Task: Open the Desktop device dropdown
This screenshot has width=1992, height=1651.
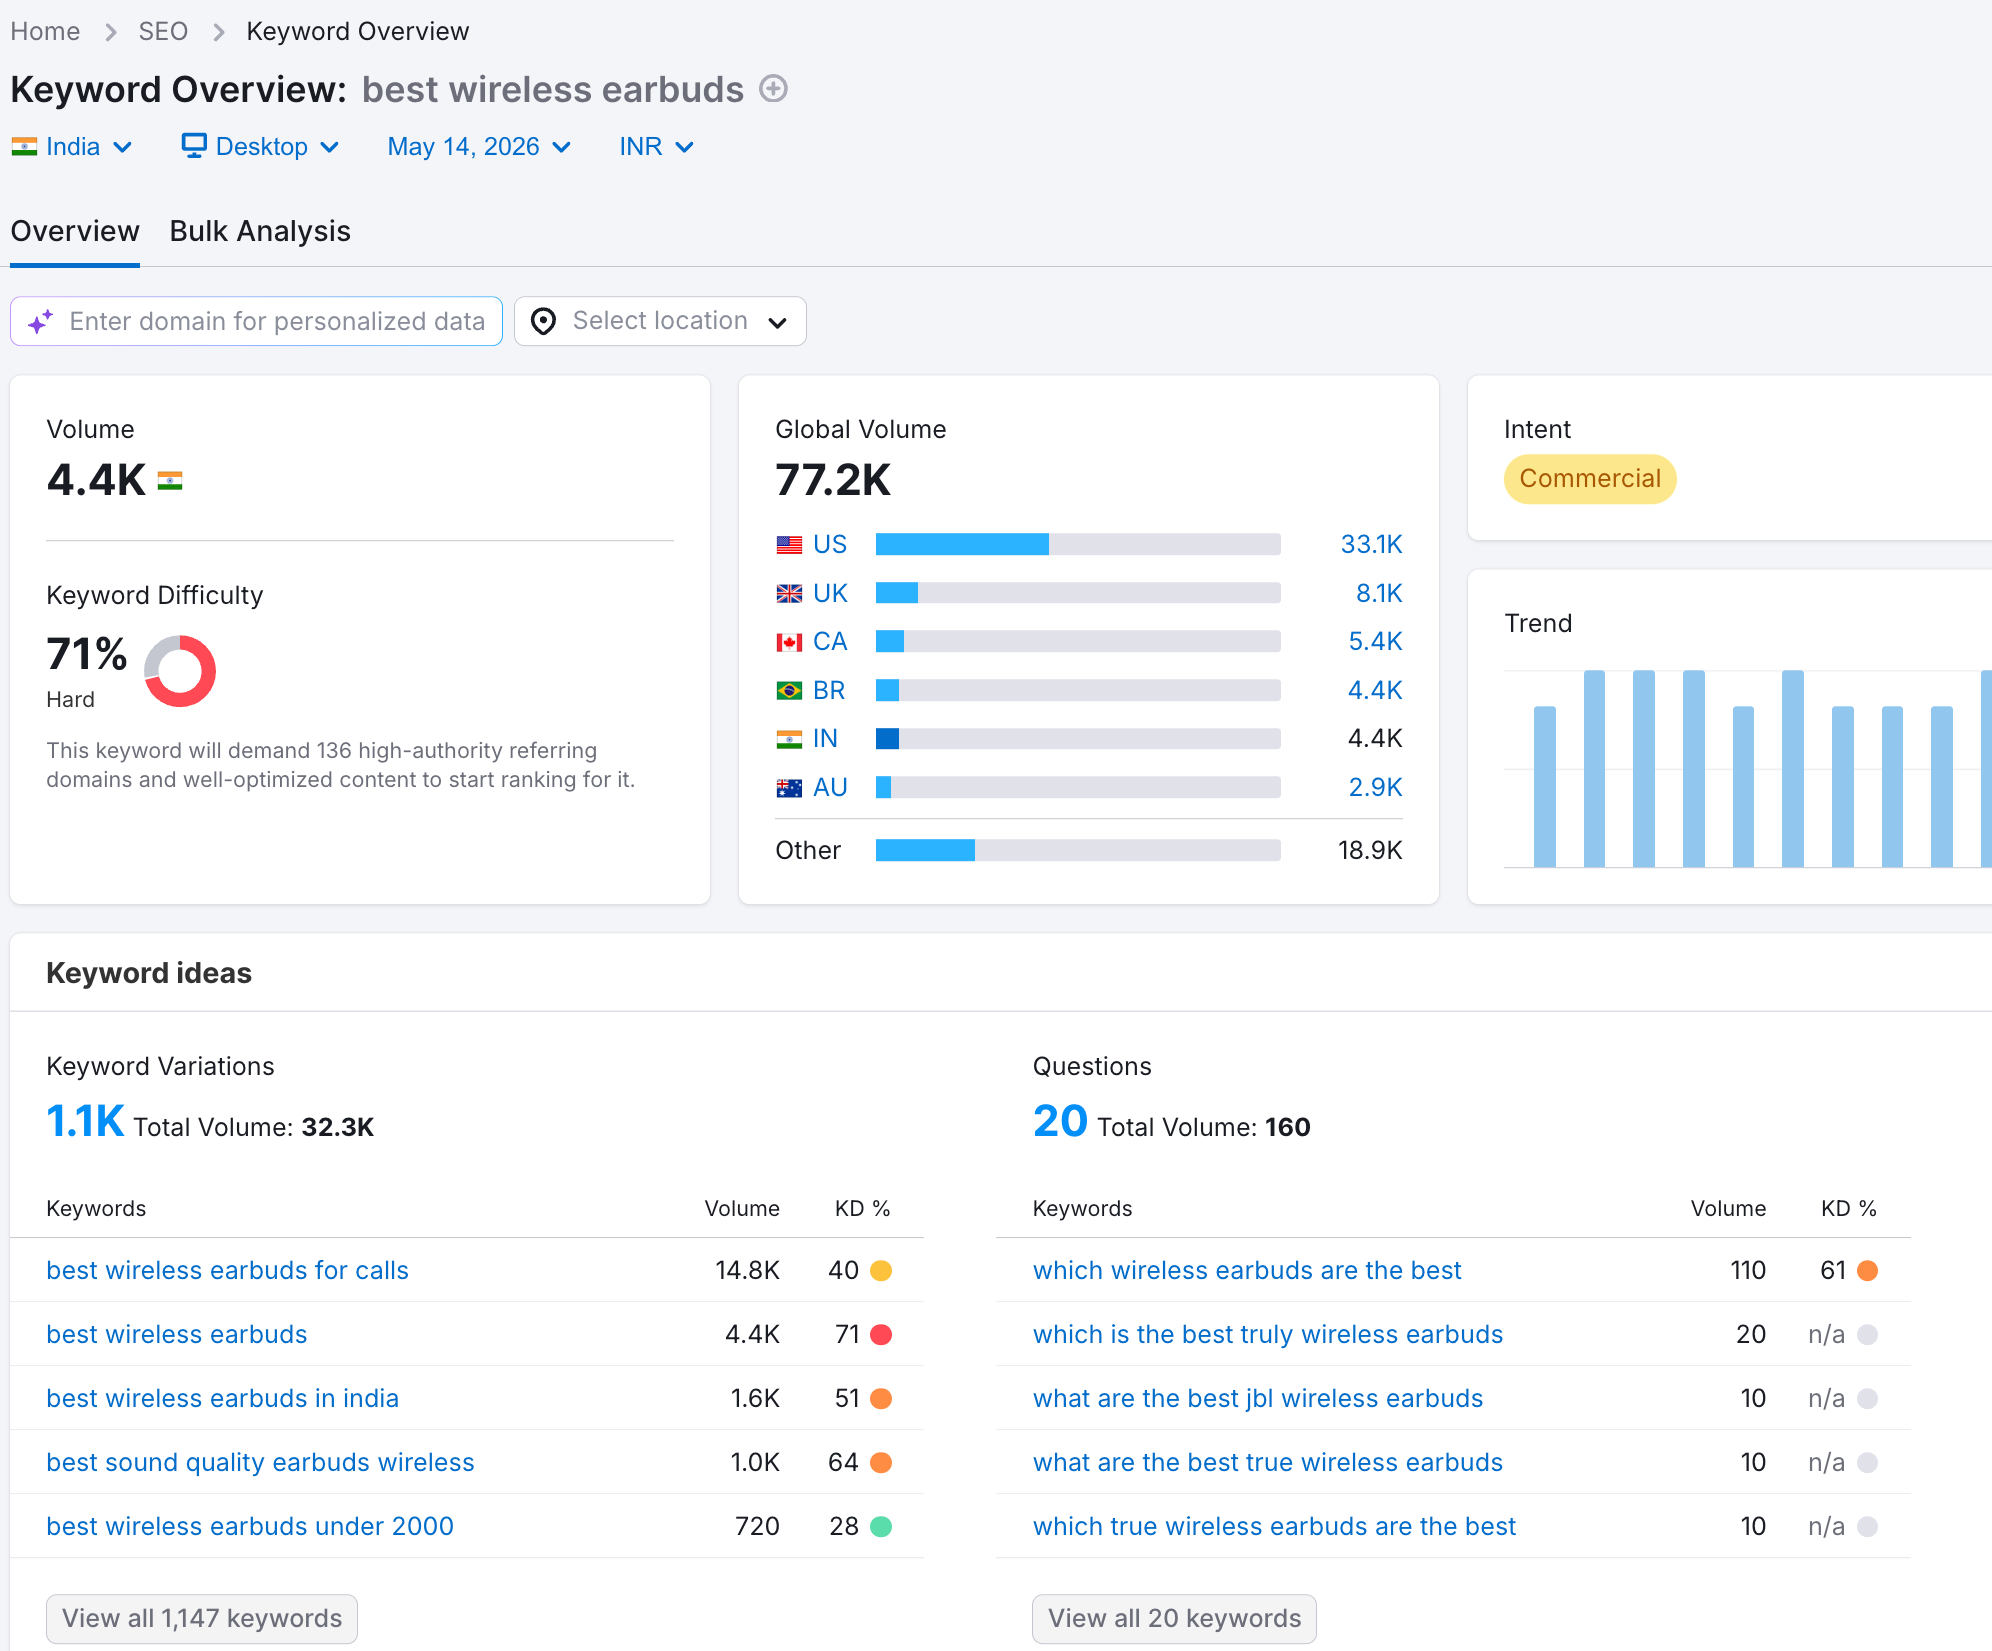Action: 260,147
